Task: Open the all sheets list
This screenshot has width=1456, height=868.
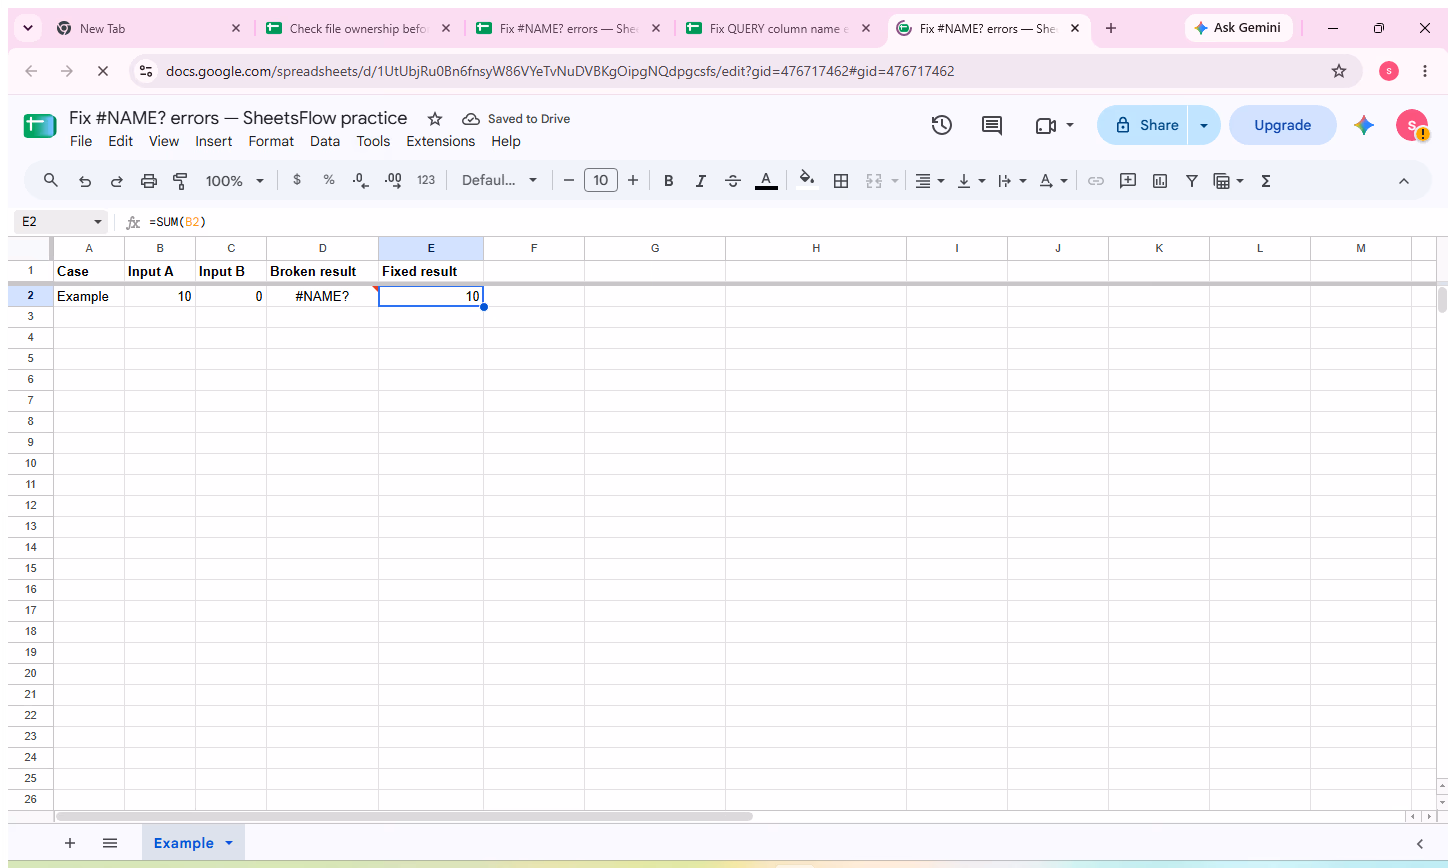Action: pyautogui.click(x=110, y=843)
